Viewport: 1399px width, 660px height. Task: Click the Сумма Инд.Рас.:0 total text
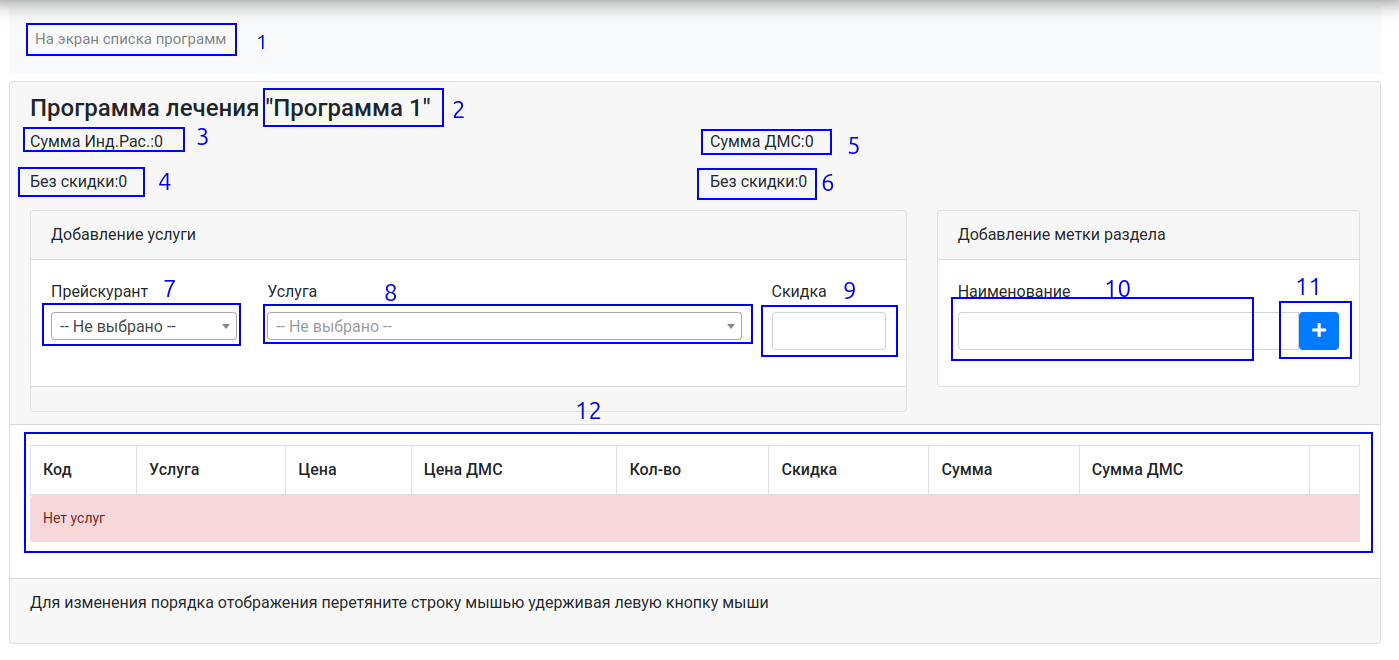coord(96,141)
